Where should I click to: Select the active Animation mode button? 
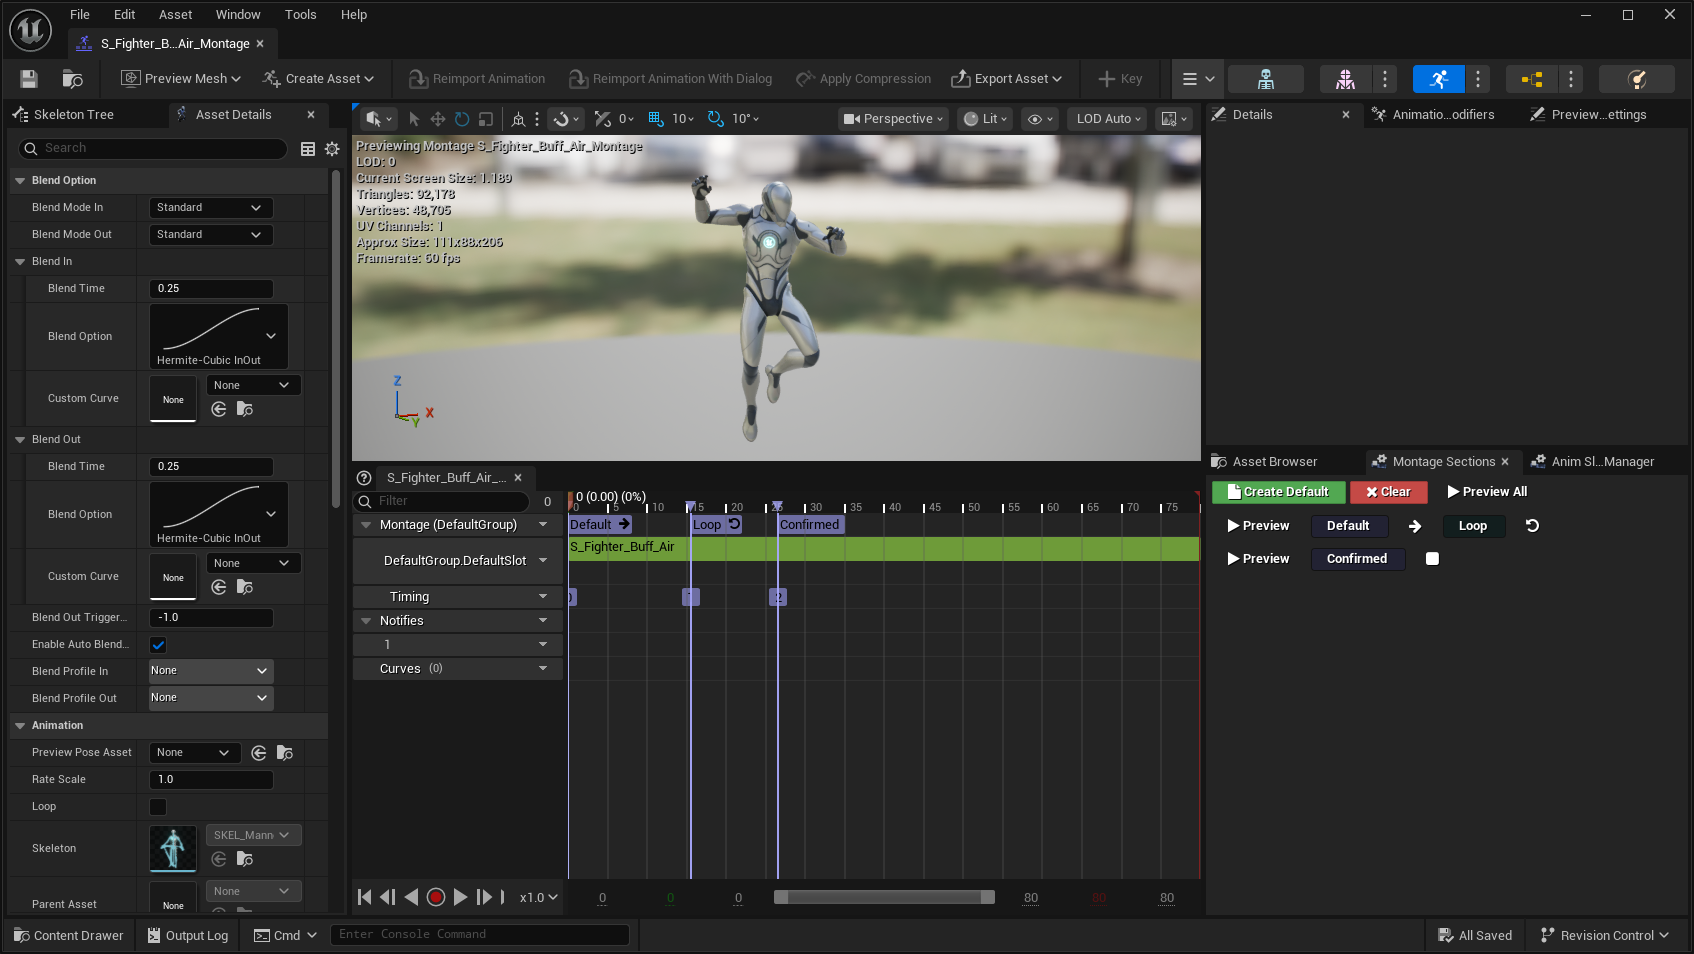(x=1439, y=79)
